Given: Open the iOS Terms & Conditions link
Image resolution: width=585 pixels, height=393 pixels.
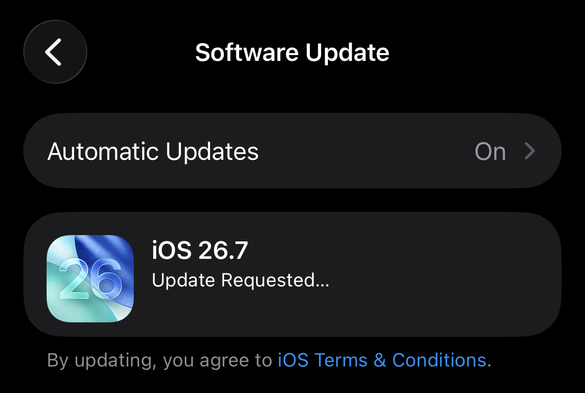Looking at the screenshot, I should click(x=382, y=360).
